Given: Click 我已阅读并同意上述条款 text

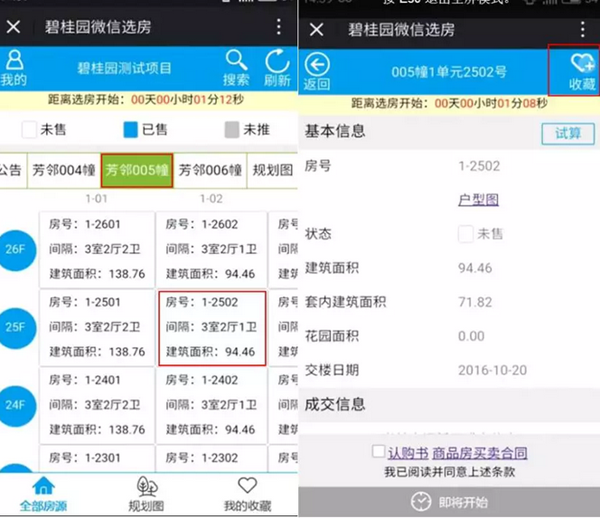Looking at the screenshot, I should pos(449,472).
